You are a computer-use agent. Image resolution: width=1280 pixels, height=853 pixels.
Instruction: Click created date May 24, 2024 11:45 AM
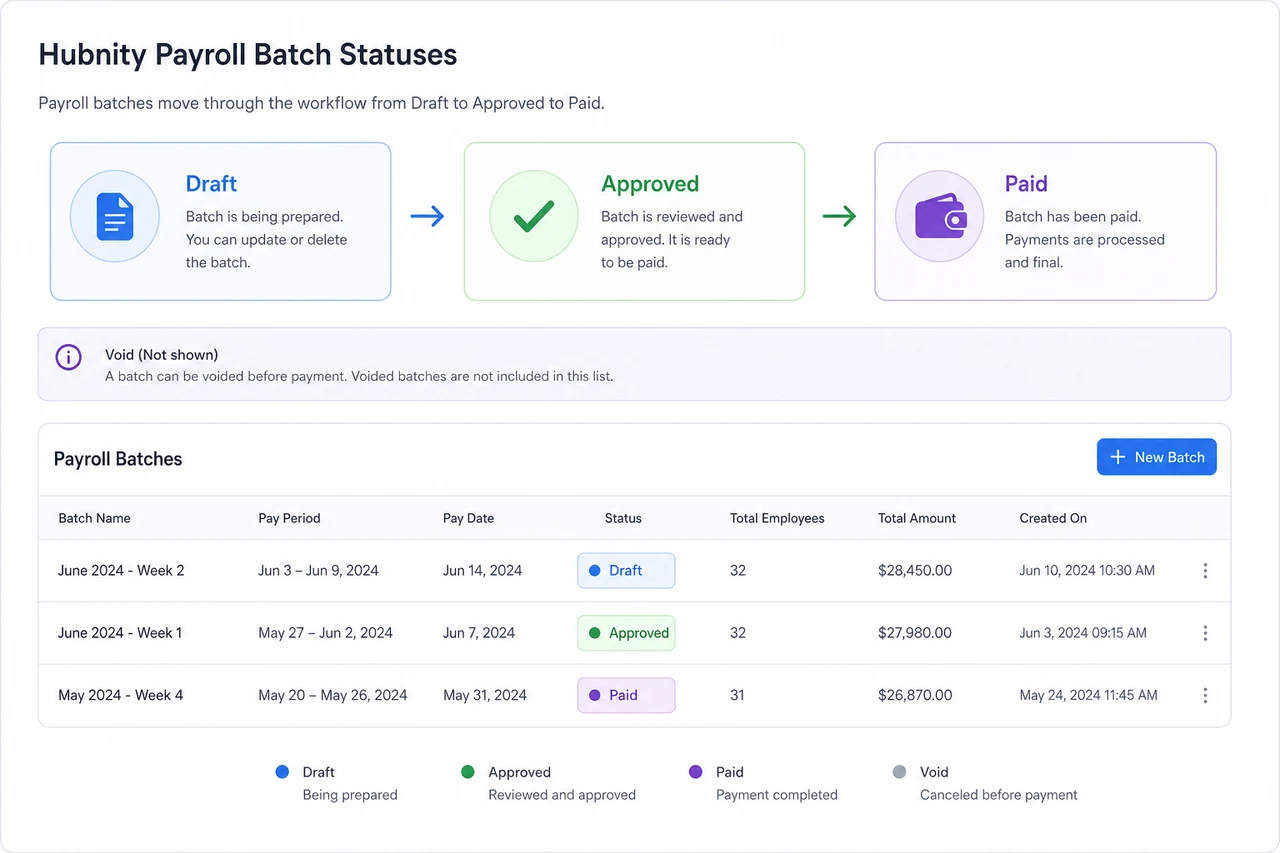click(x=1088, y=695)
